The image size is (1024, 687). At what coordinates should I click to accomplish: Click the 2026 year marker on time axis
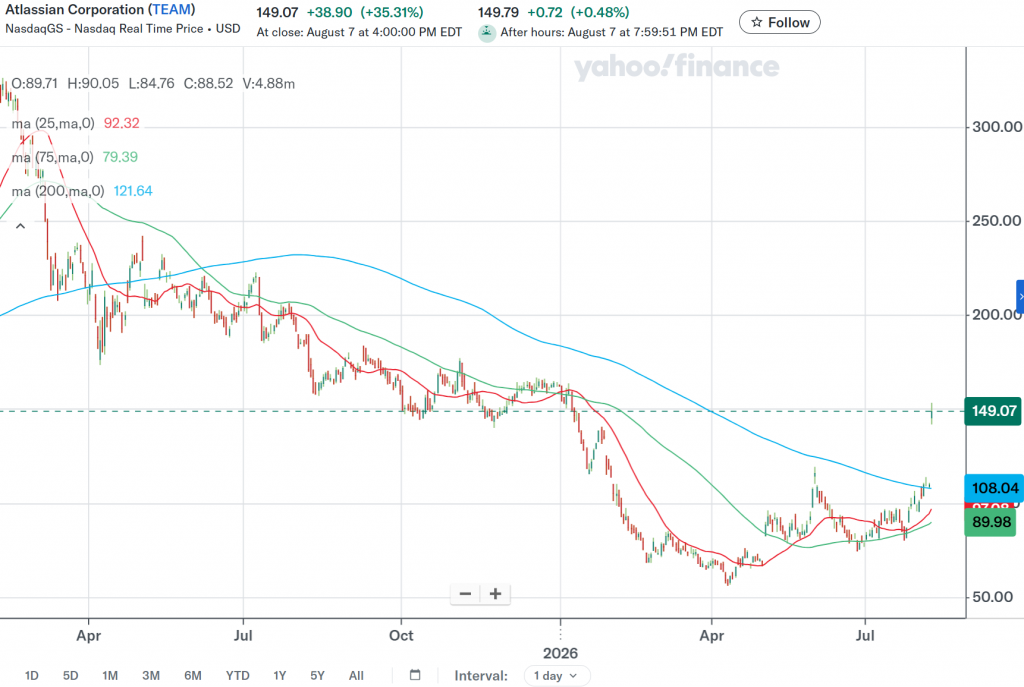tap(560, 653)
